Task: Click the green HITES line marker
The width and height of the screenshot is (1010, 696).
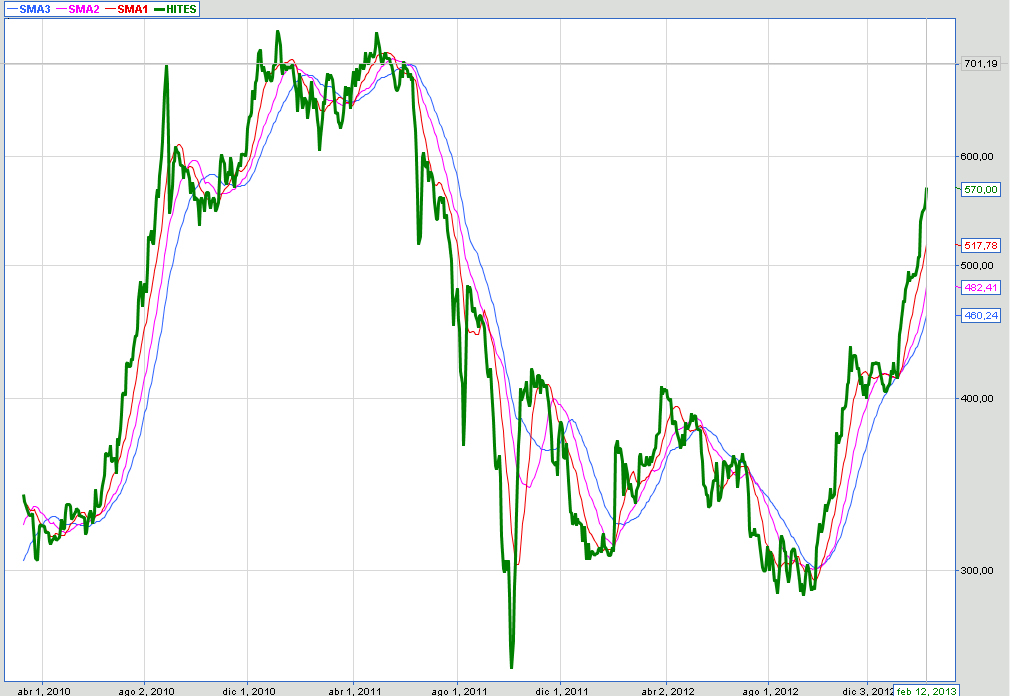Action: tap(160, 8)
